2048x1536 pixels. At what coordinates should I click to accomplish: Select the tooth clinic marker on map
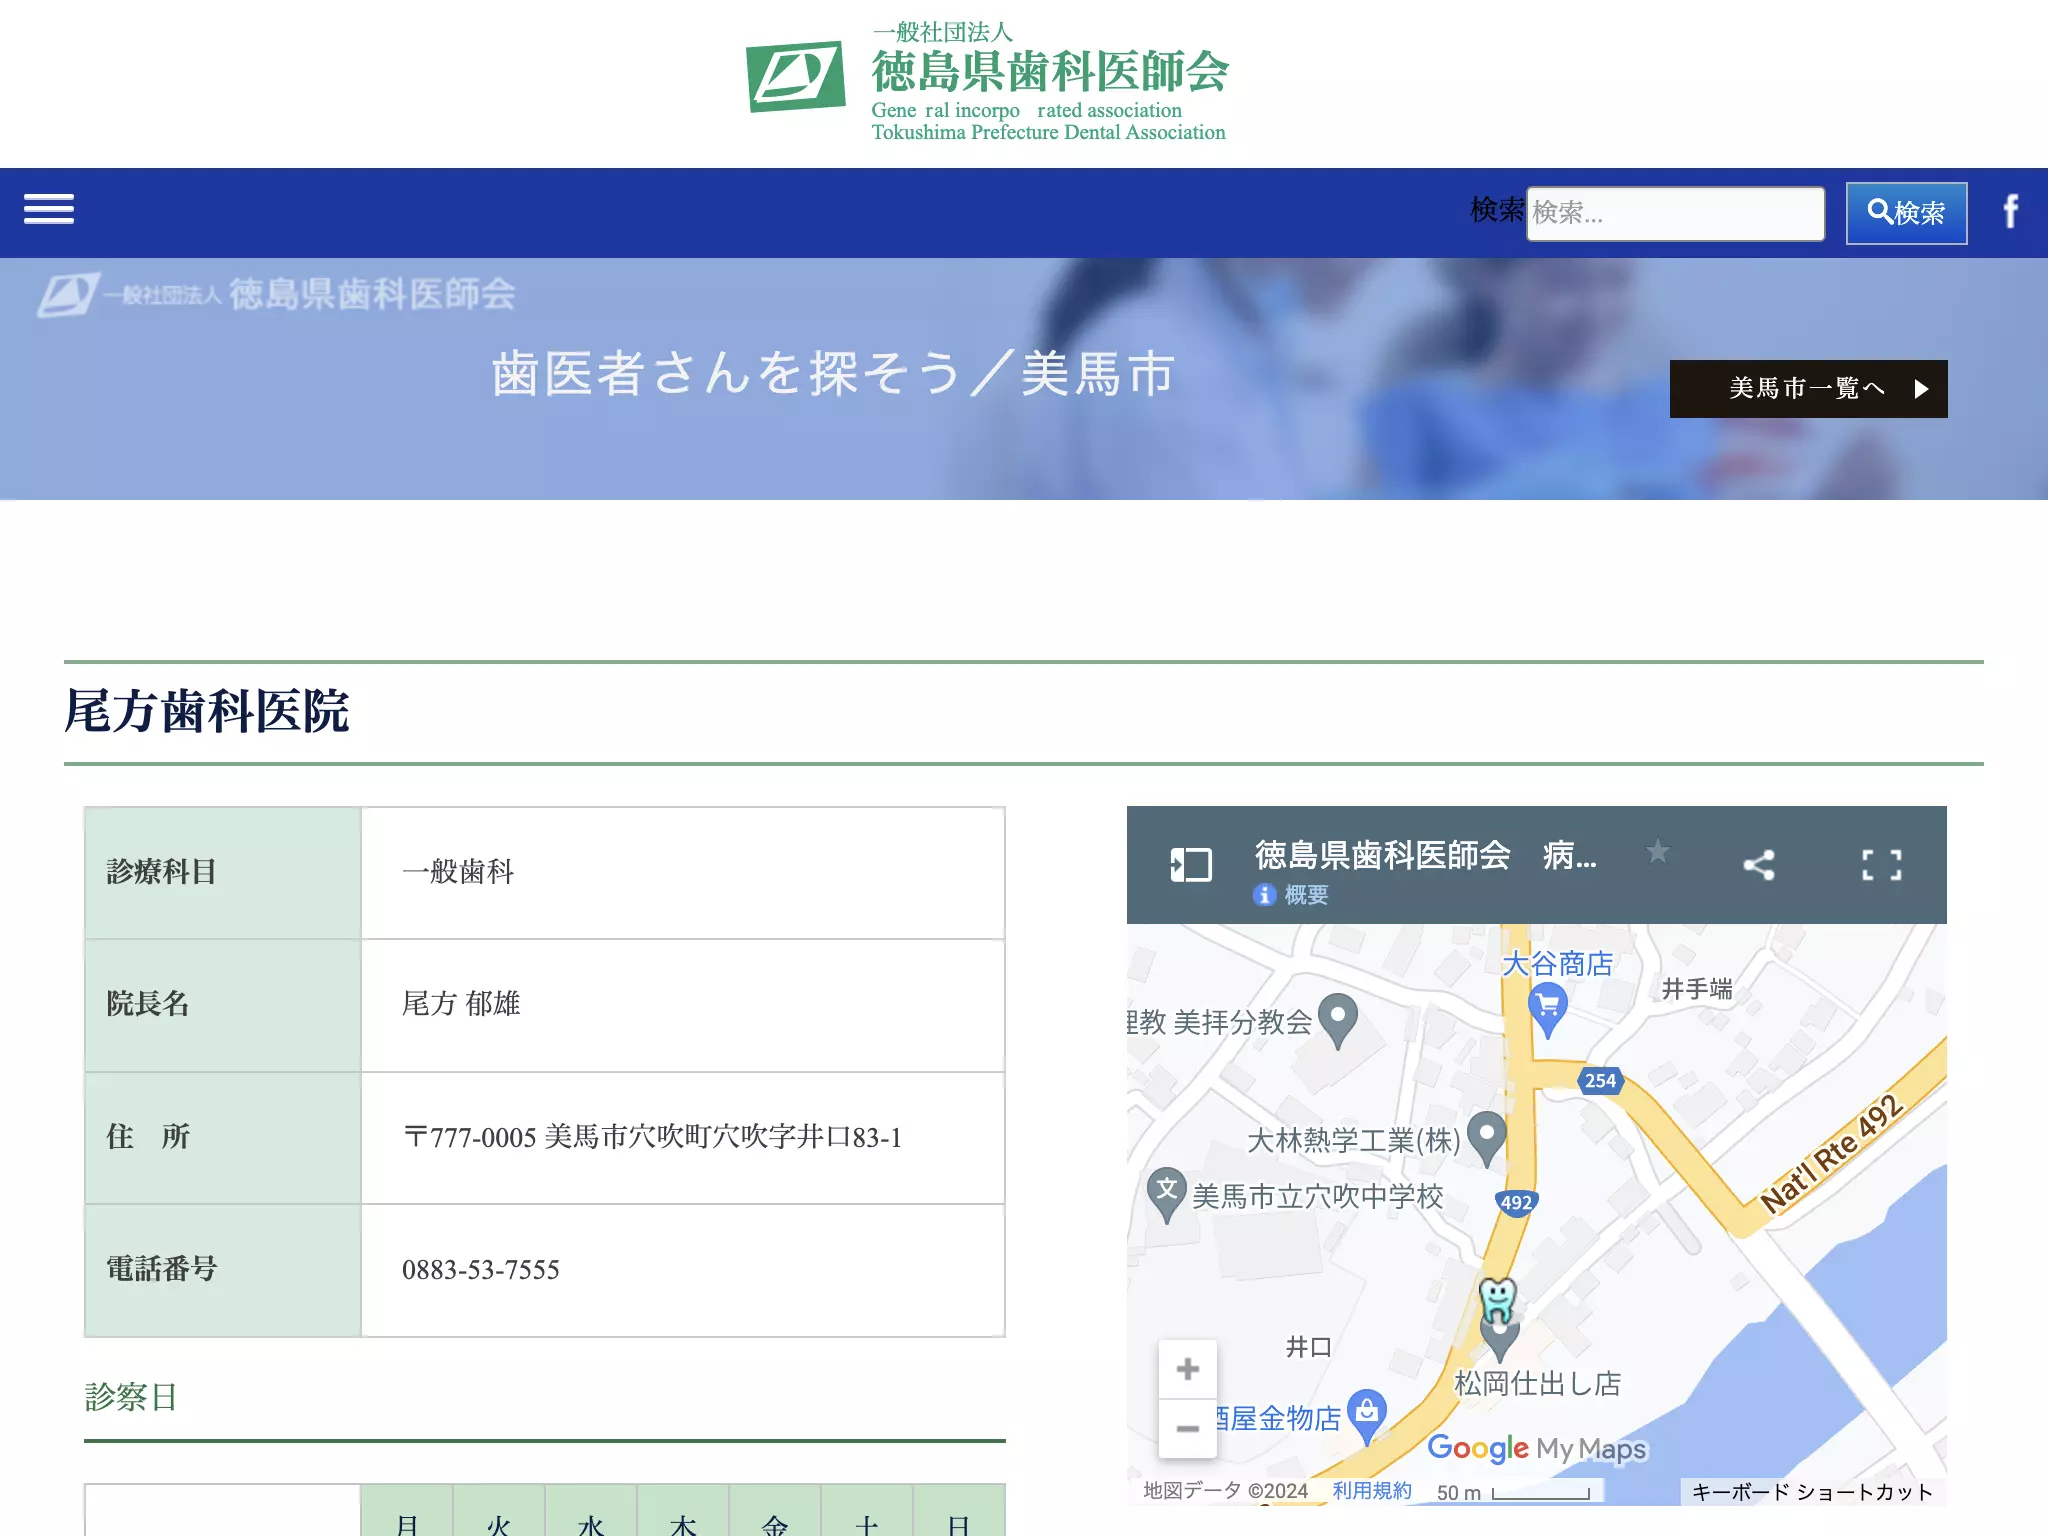click(x=1497, y=1302)
